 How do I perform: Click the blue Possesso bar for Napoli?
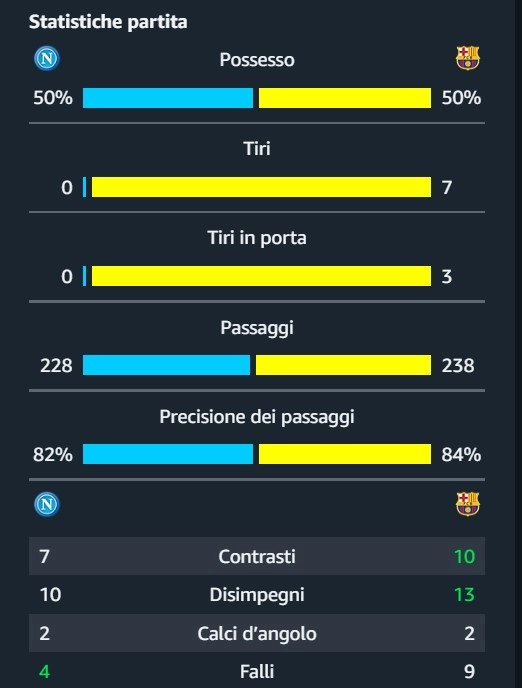[168, 98]
